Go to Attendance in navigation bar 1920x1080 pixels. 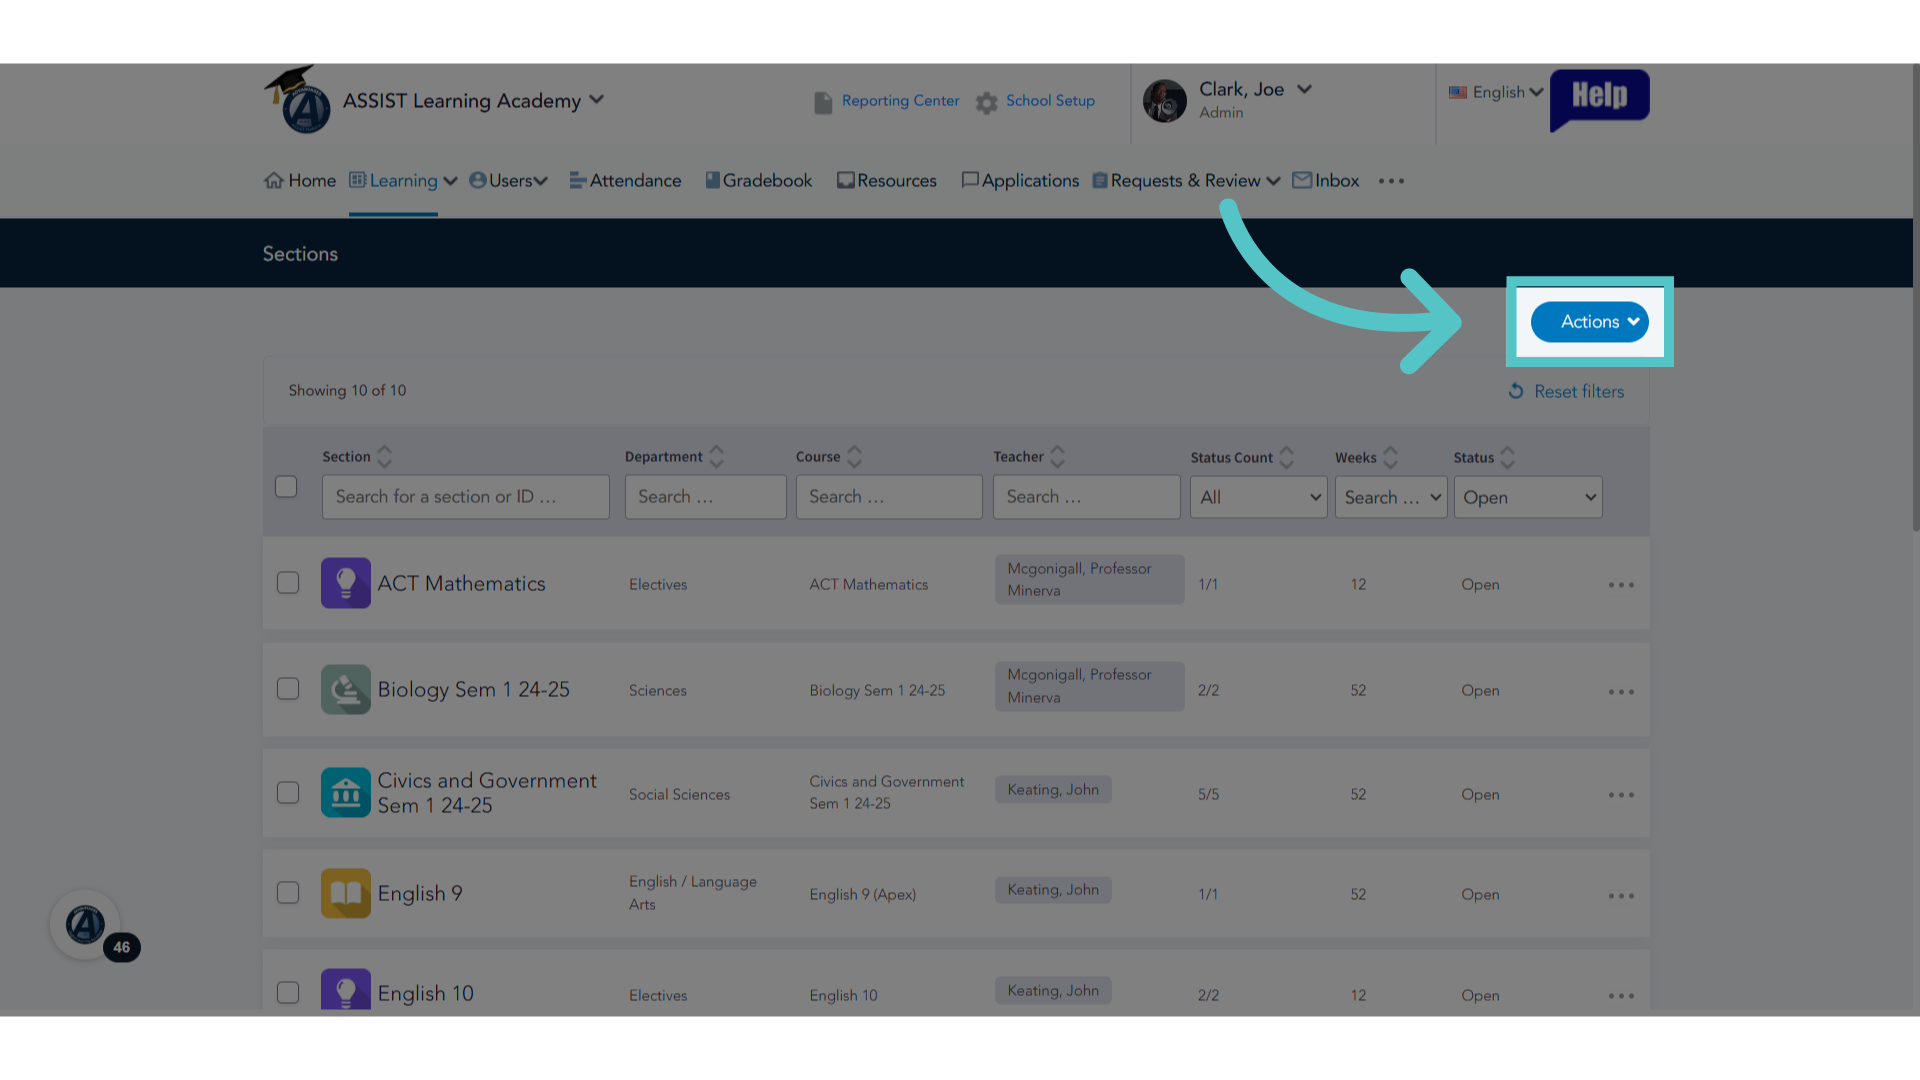(626, 181)
